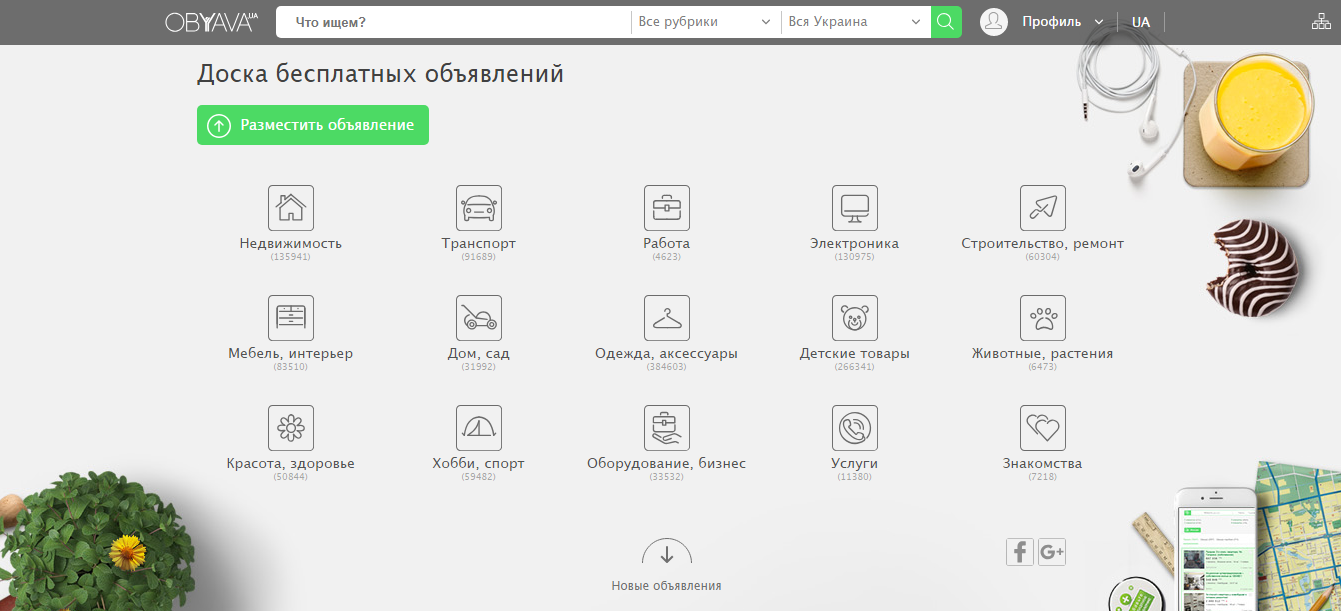Click the green search magnifier button

pos(945,22)
